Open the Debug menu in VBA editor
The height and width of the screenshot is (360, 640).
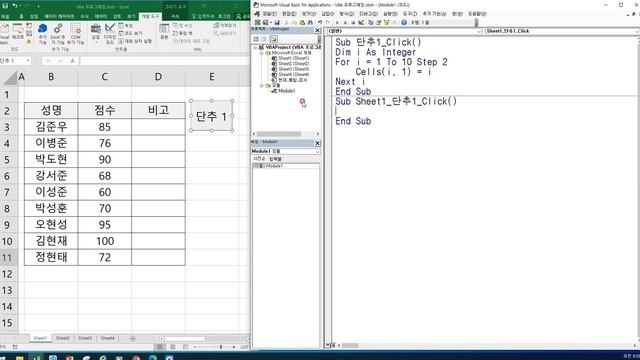point(369,14)
